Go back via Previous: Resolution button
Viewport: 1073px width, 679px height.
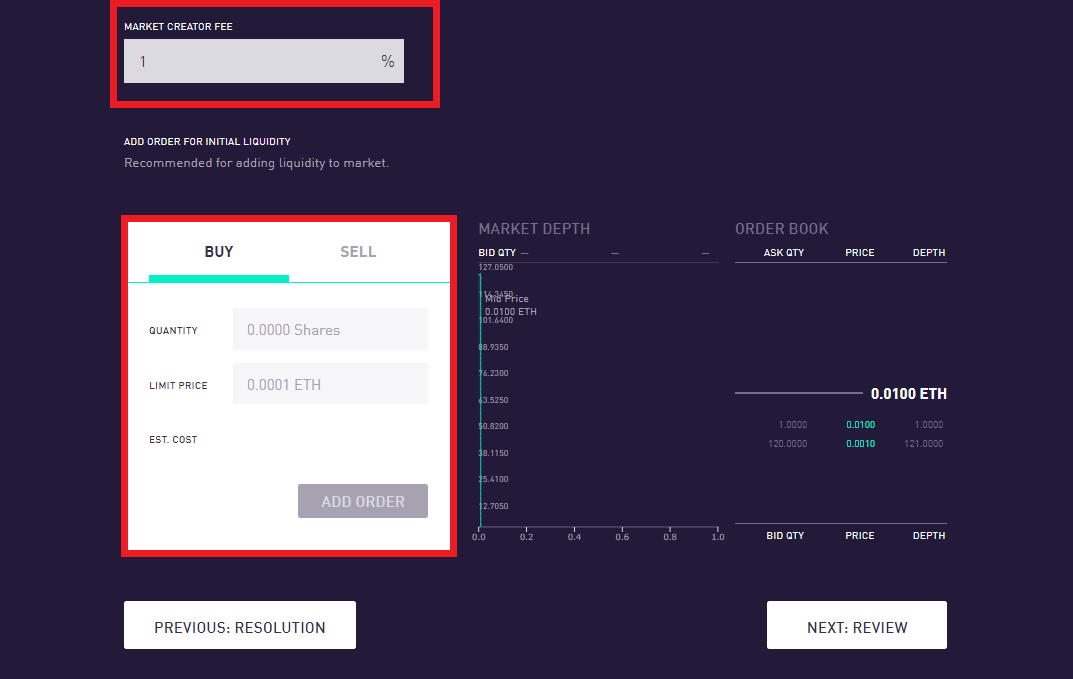click(x=240, y=625)
